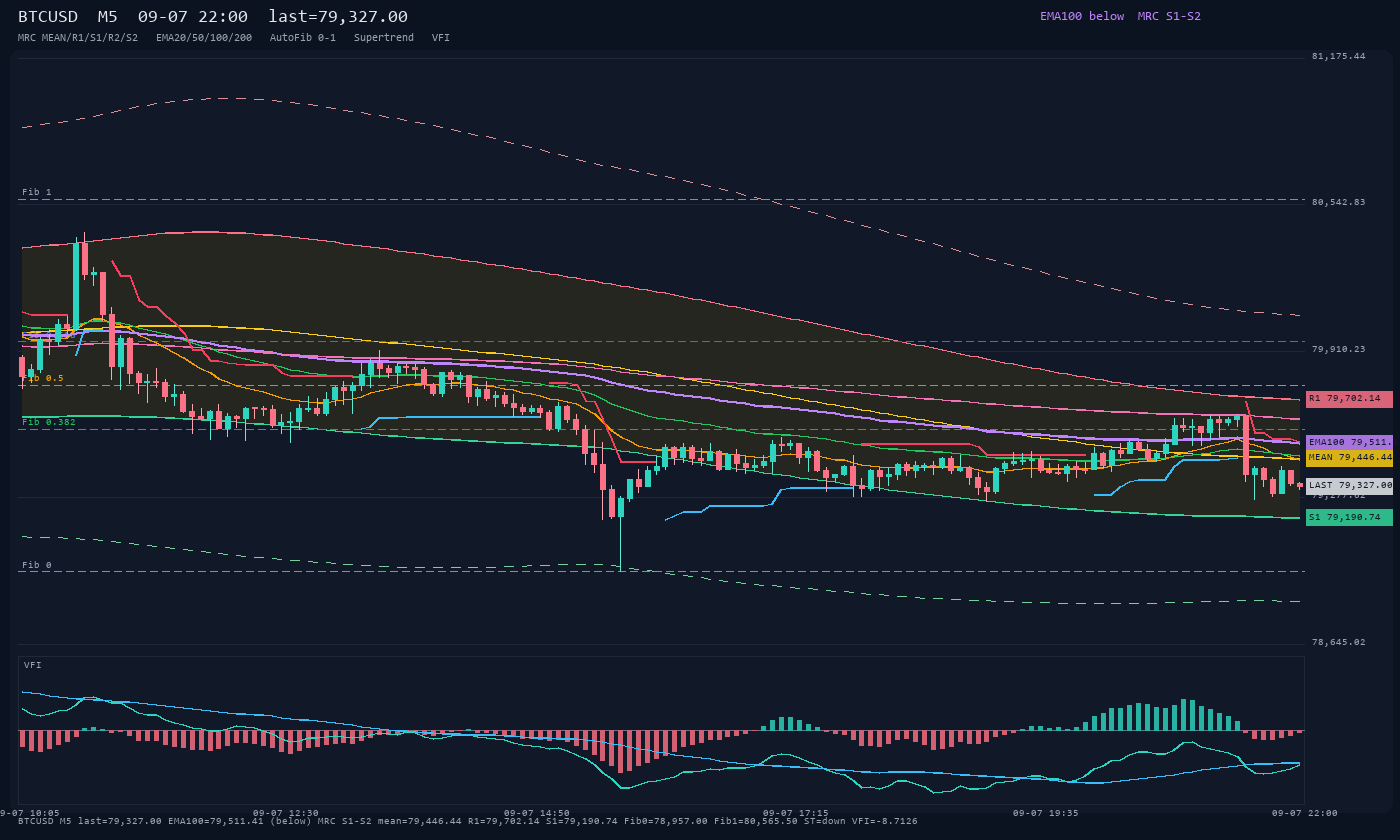Click the "Fib 0" level label
Screen dimensions: 1400x840
click(37, 565)
